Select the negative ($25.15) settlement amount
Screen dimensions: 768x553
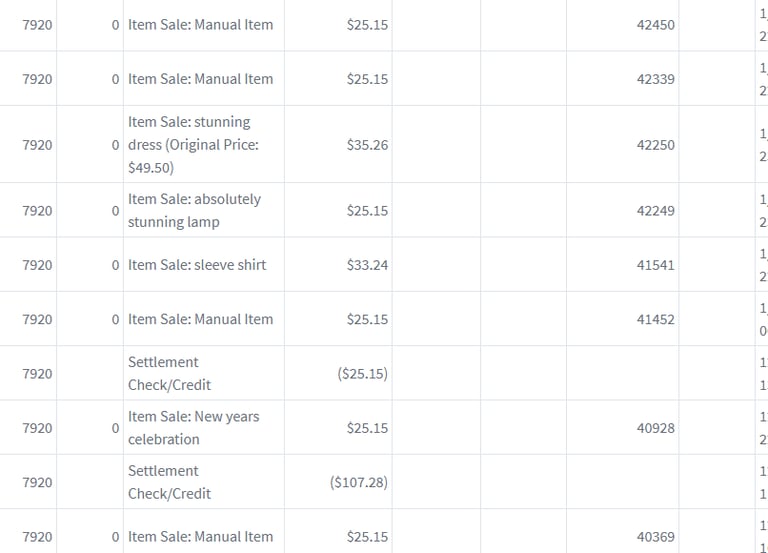click(362, 374)
